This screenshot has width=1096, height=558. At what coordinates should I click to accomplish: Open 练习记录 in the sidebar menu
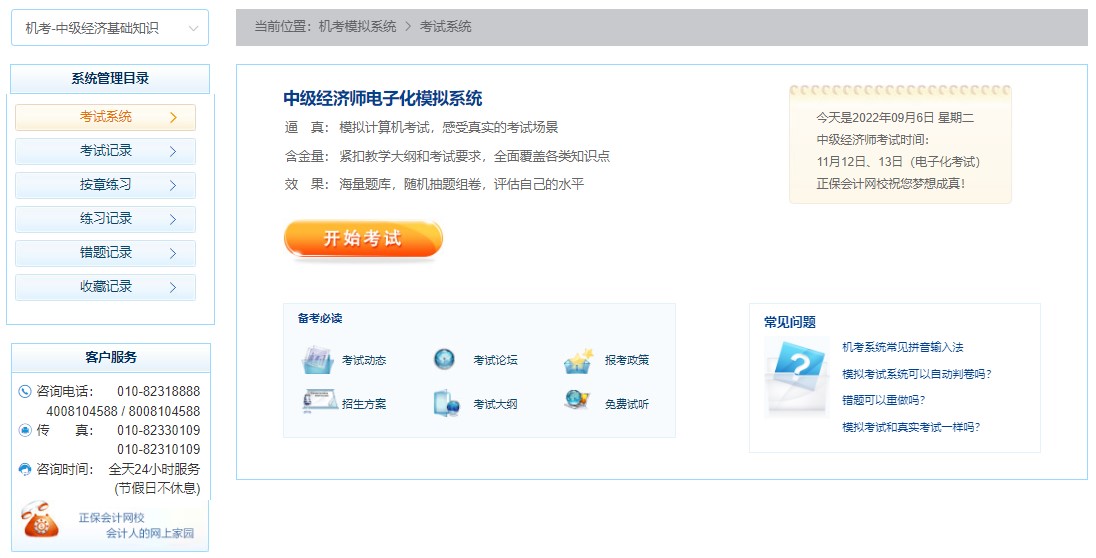tap(106, 219)
